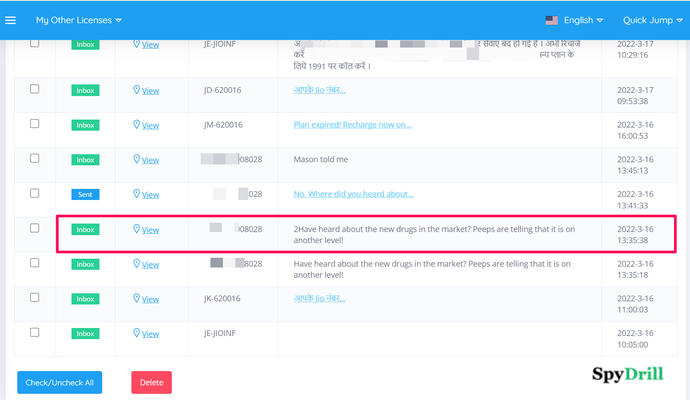The width and height of the screenshot is (690, 400).
Task: Click location pin icon in JK-620016 row
Action: (x=137, y=299)
